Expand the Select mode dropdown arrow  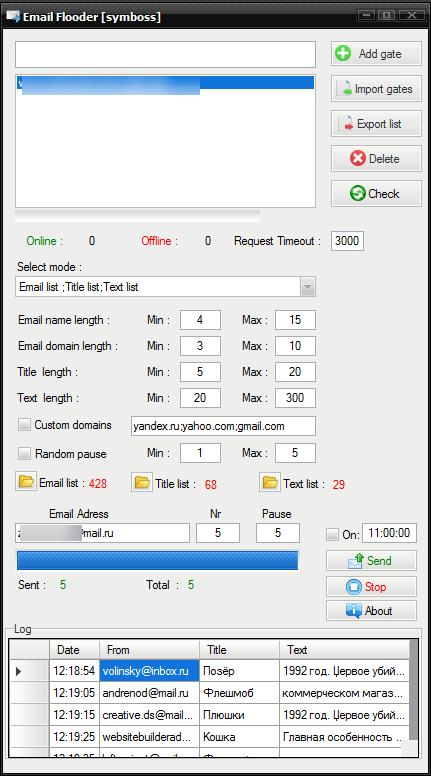[x=308, y=287]
